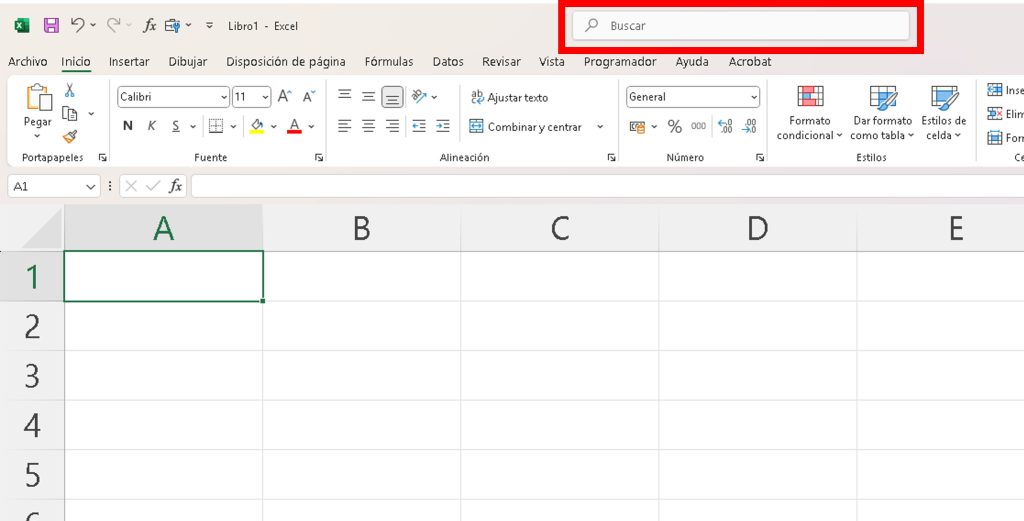Screen dimensions: 1024x521
Task: Toggle Ajustar texto wrap text
Action: pyautogui.click(x=510, y=97)
